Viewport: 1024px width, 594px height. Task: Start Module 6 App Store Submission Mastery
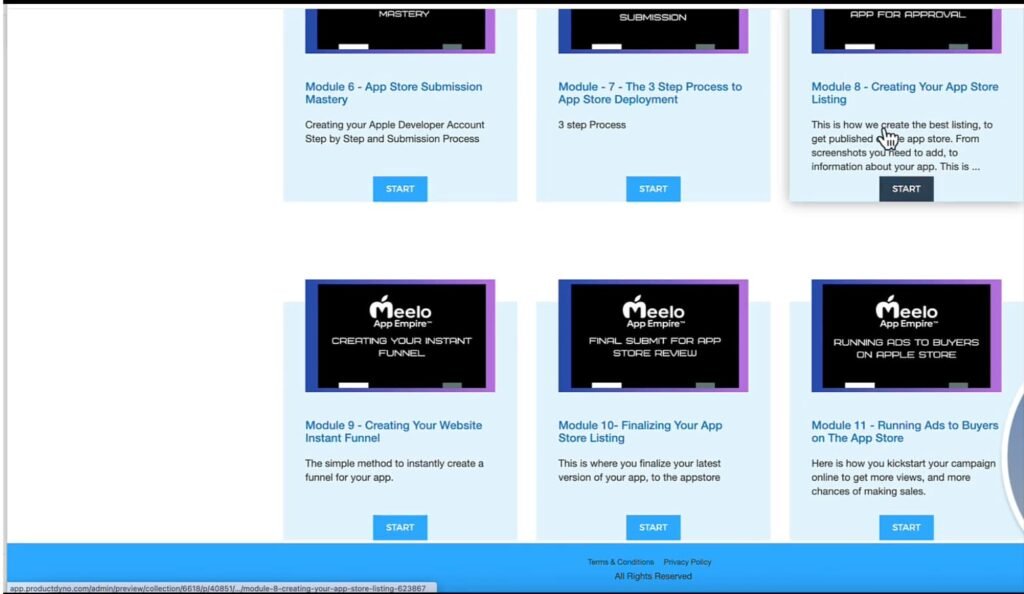(x=400, y=189)
